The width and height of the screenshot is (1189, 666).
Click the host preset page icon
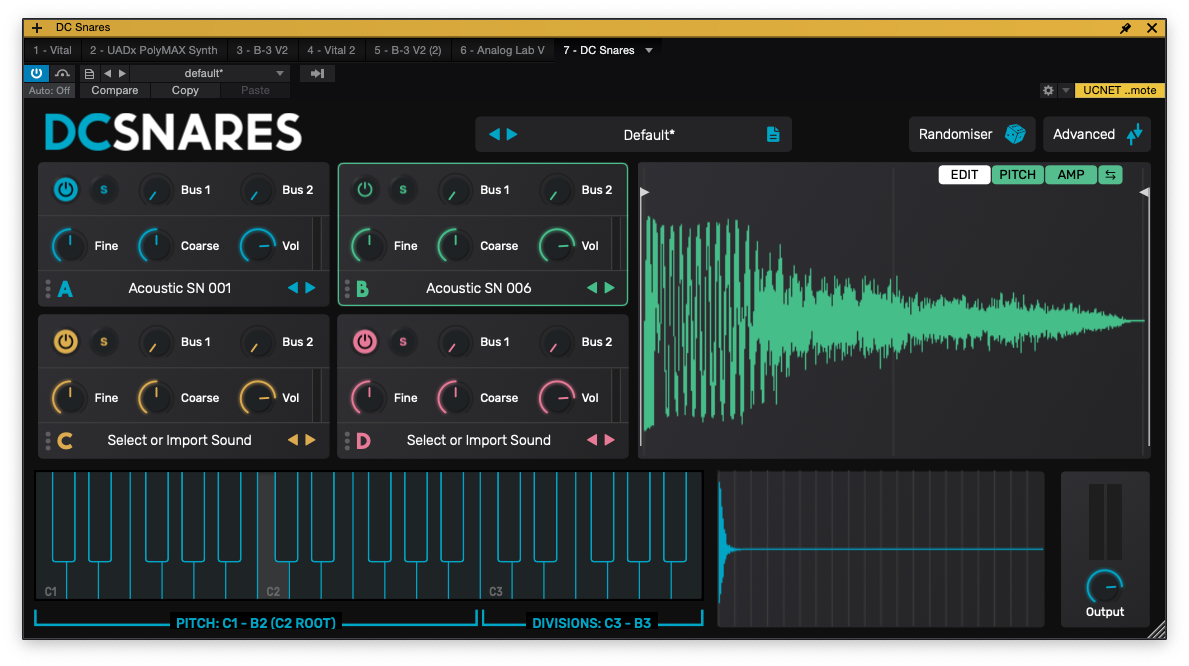(x=89, y=74)
